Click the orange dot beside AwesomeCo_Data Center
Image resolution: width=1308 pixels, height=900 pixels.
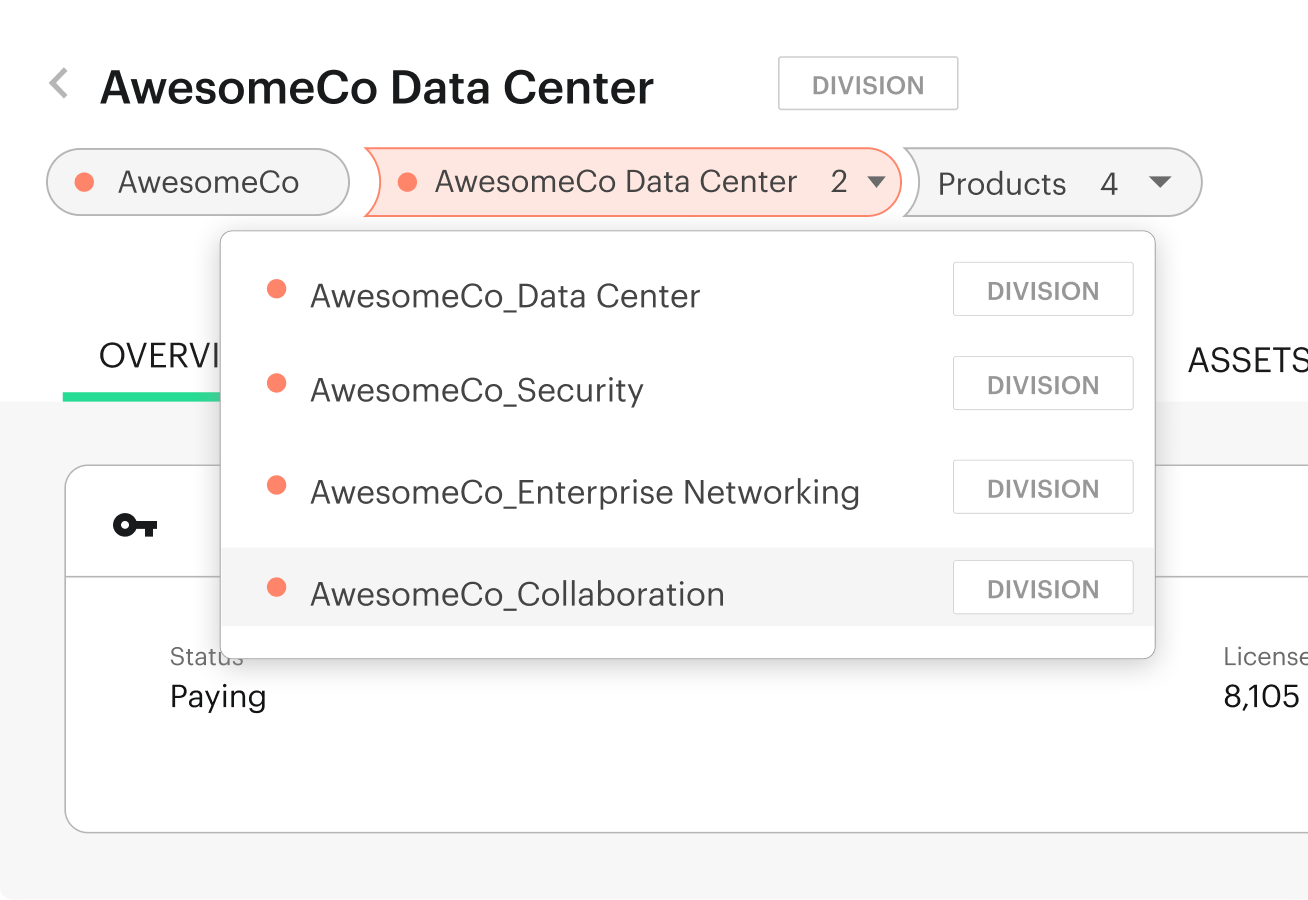(276, 289)
